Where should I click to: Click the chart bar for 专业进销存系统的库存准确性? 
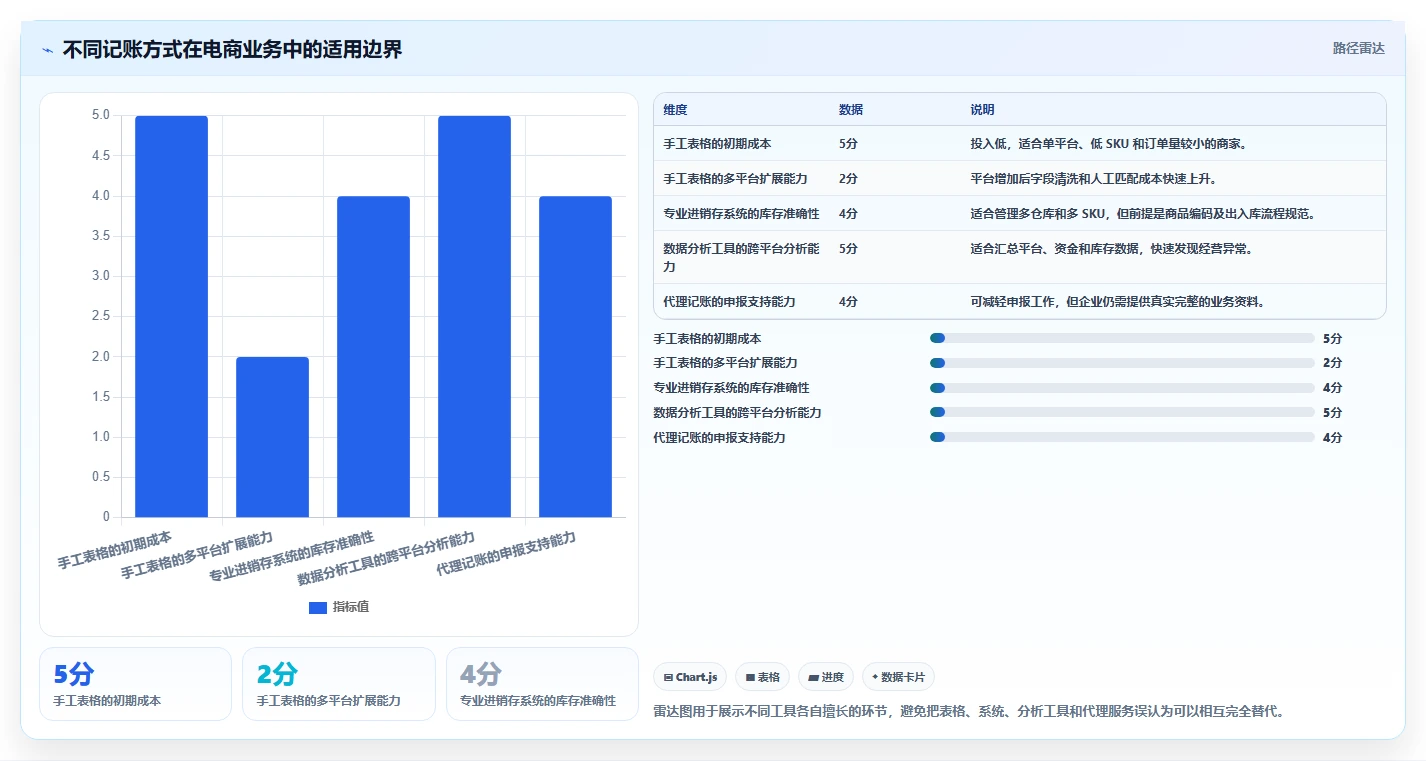[x=374, y=357]
